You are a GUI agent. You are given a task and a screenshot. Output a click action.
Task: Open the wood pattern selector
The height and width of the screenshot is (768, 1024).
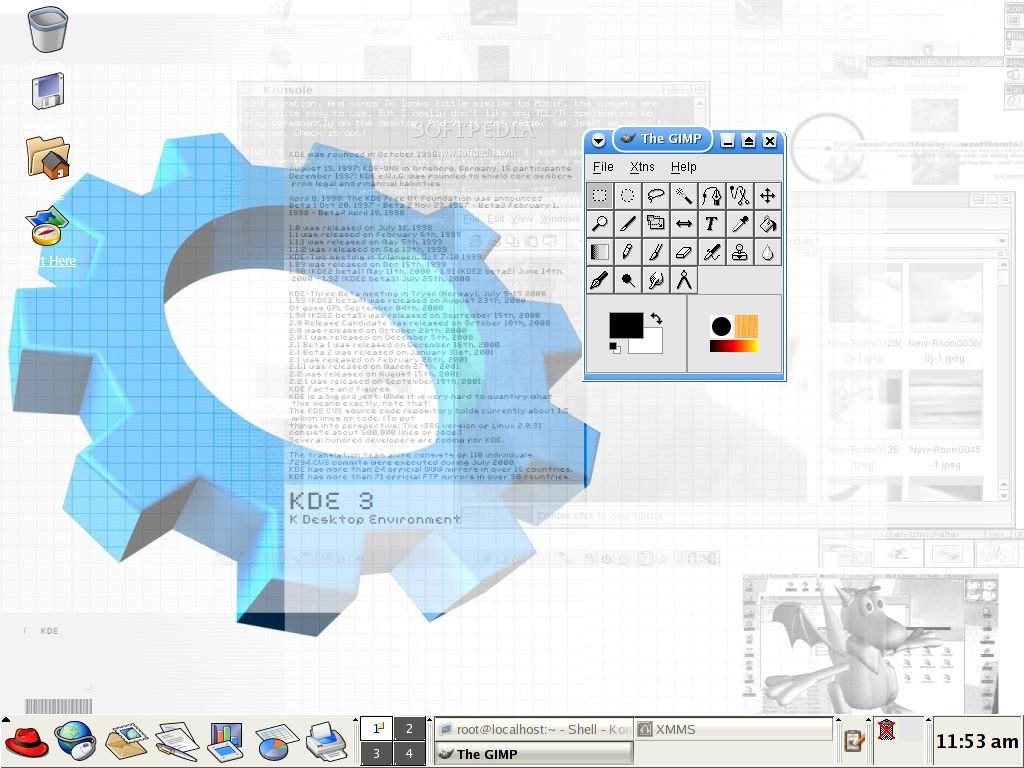tap(746, 327)
